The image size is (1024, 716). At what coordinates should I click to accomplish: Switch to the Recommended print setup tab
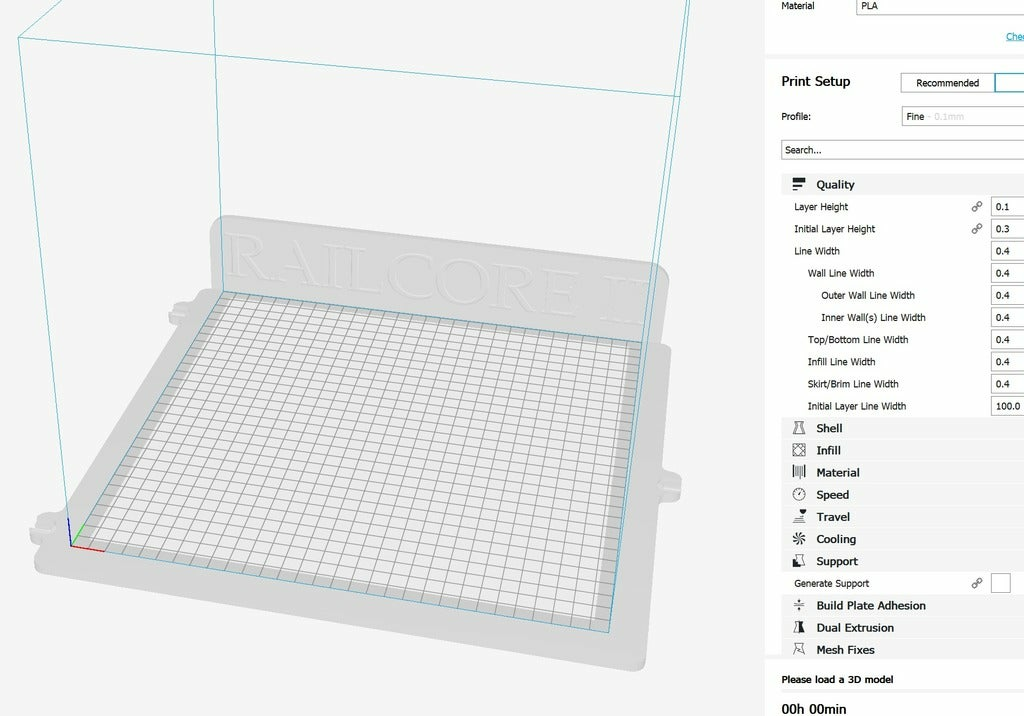(x=948, y=83)
